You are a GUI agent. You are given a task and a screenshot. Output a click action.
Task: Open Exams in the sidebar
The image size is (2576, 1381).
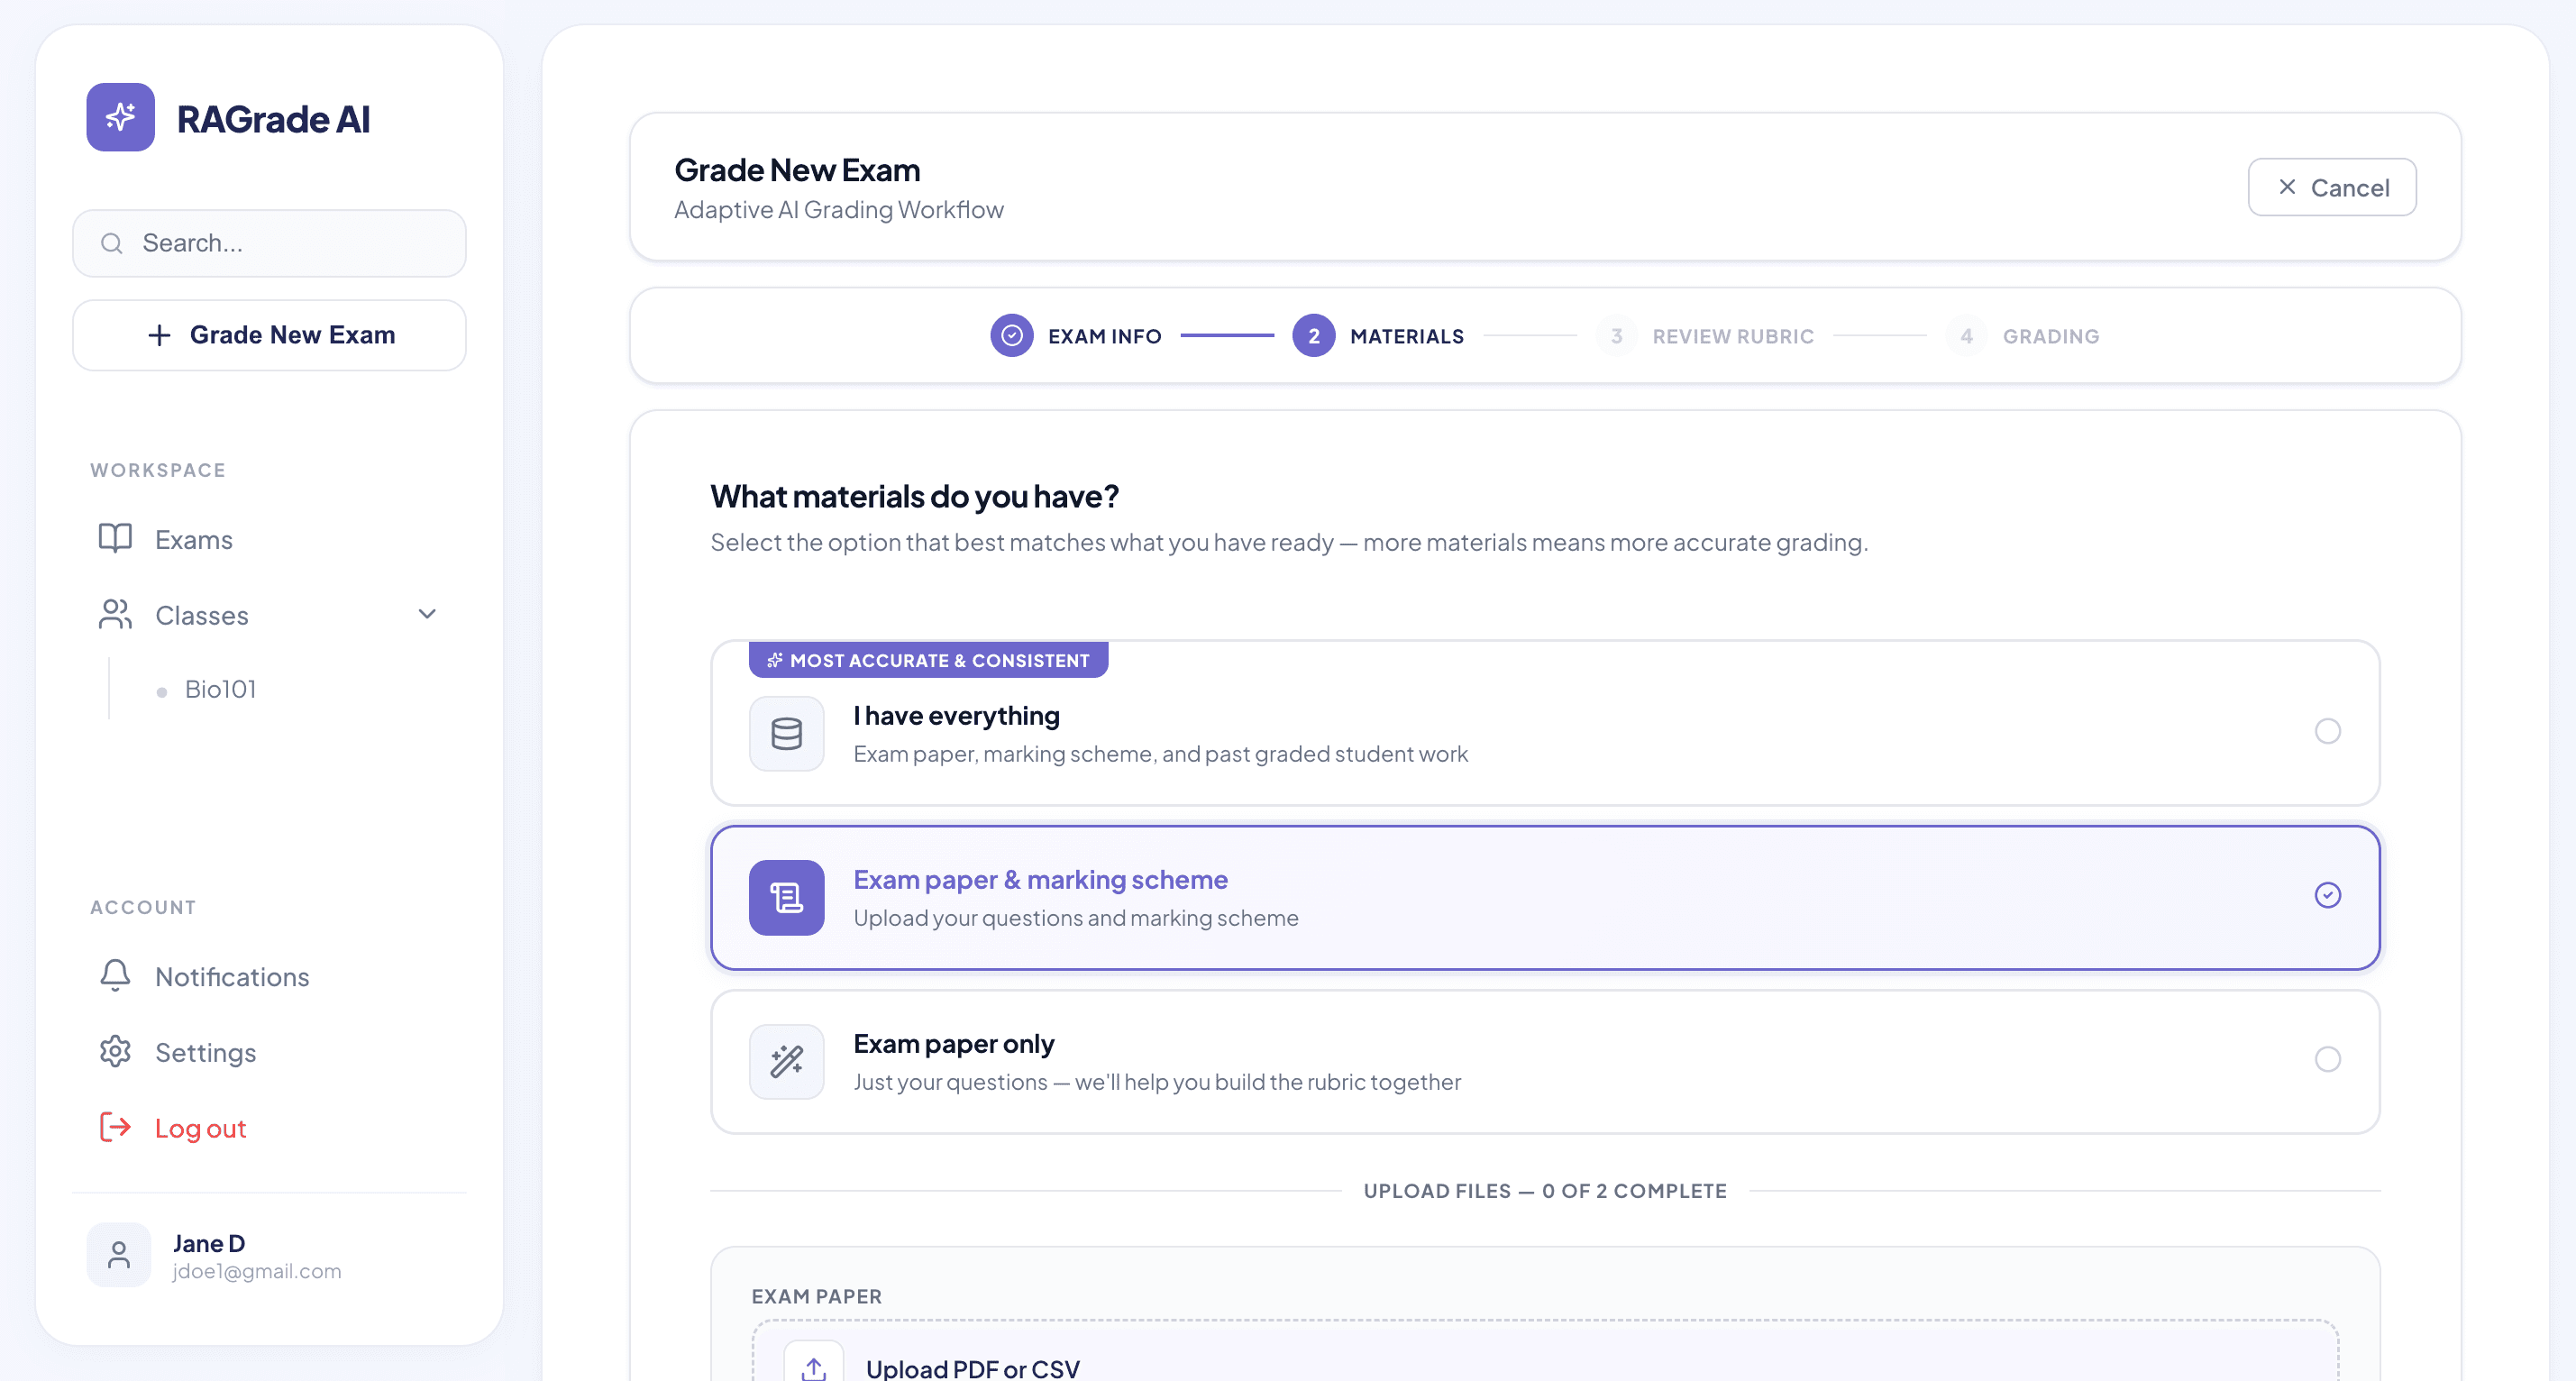pyautogui.click(x=268, y=539)
